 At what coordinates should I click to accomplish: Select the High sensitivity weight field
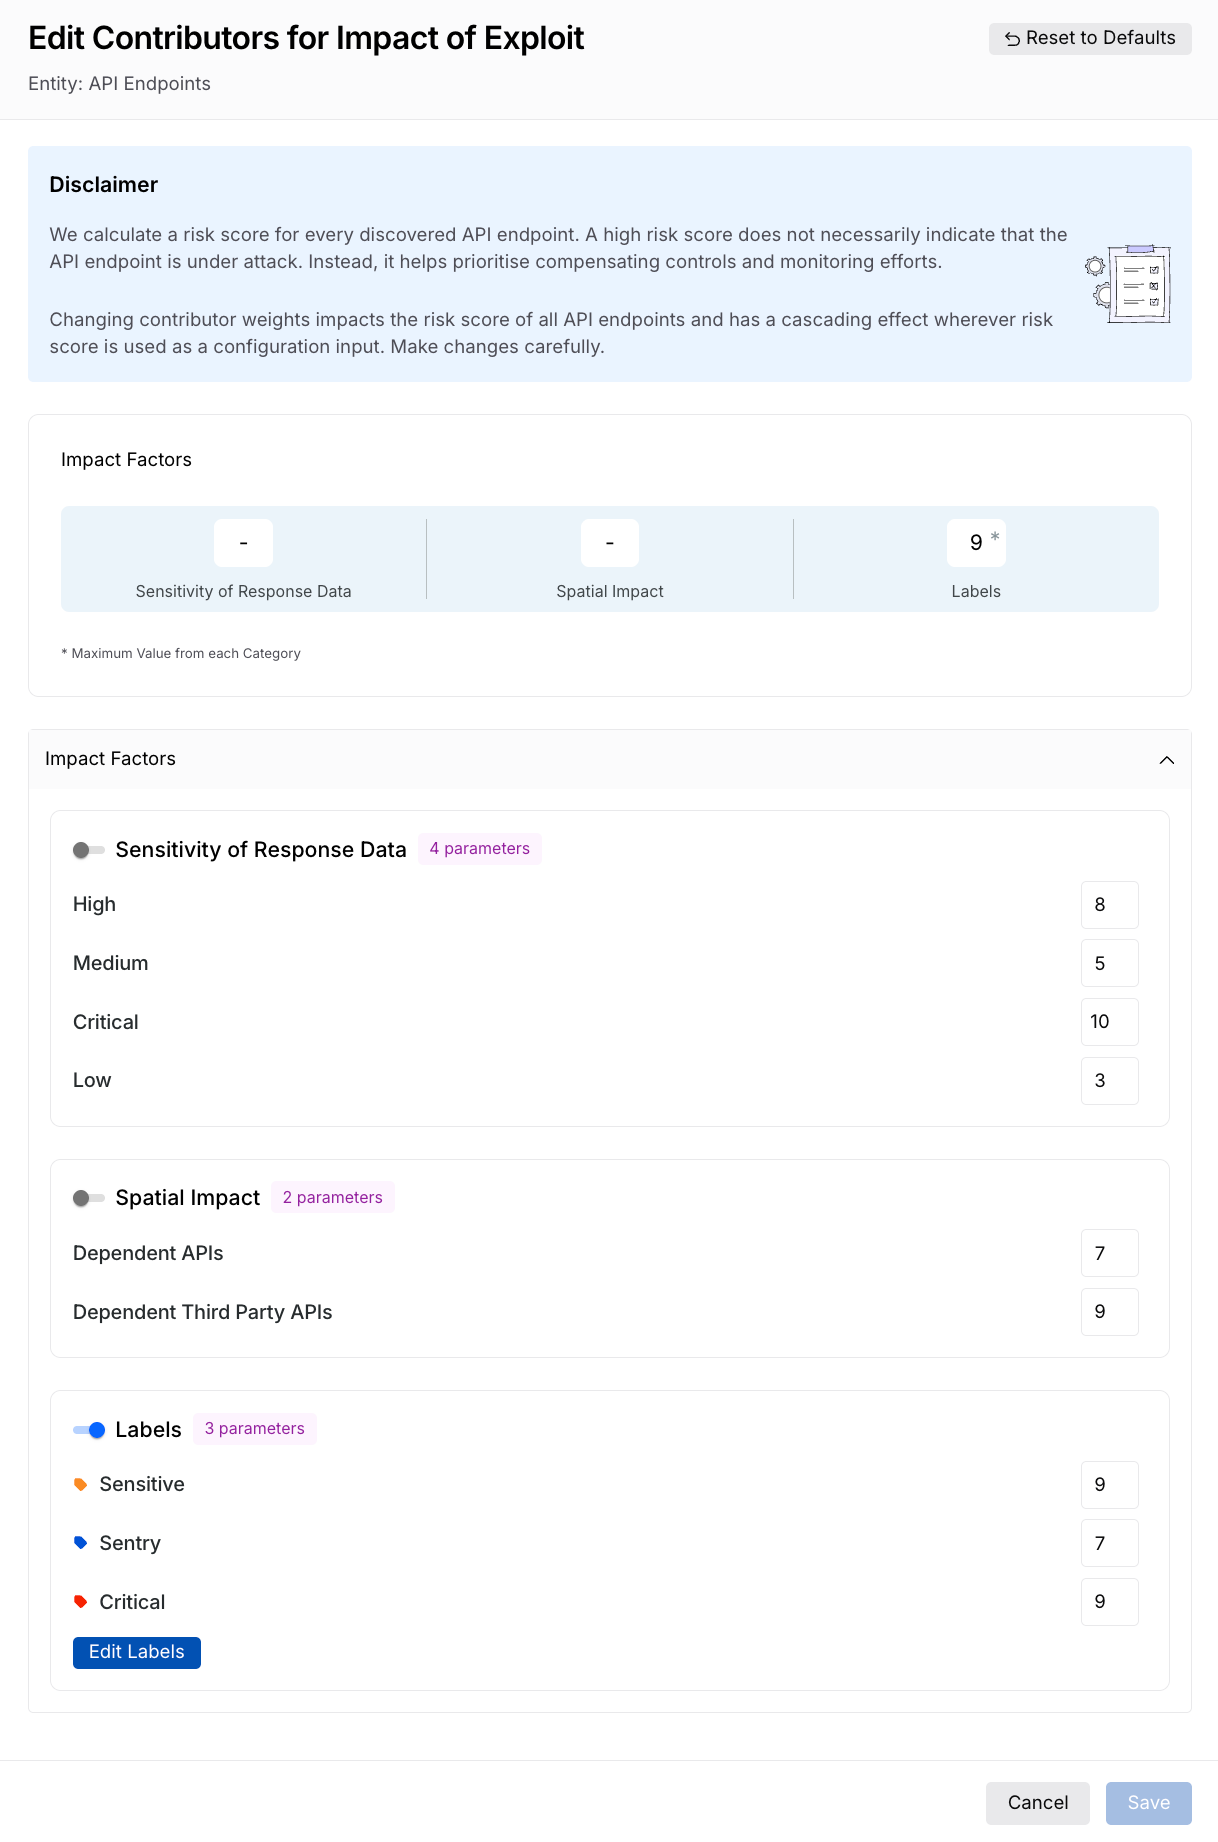(x=1110, y=905)
